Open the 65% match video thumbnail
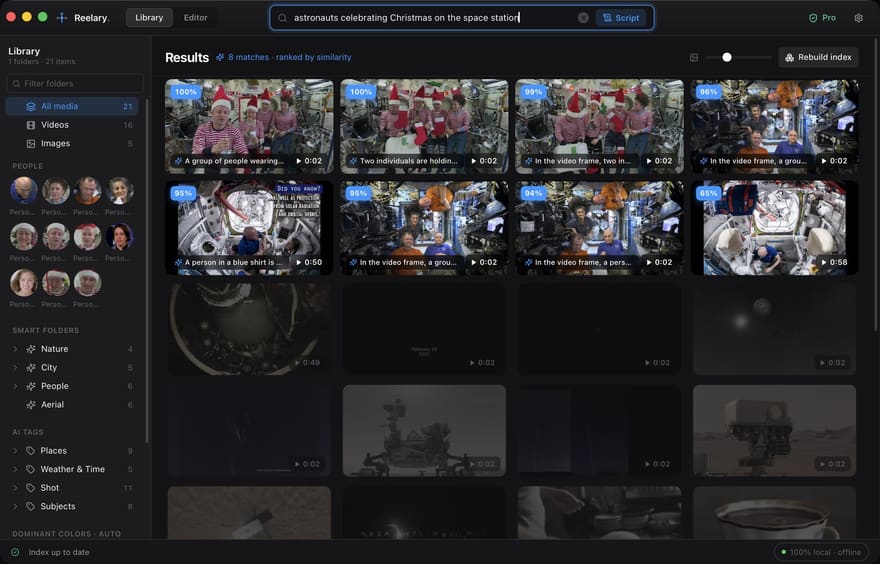The width and height of the screenshot is (880, 564). tap(774, 228)
